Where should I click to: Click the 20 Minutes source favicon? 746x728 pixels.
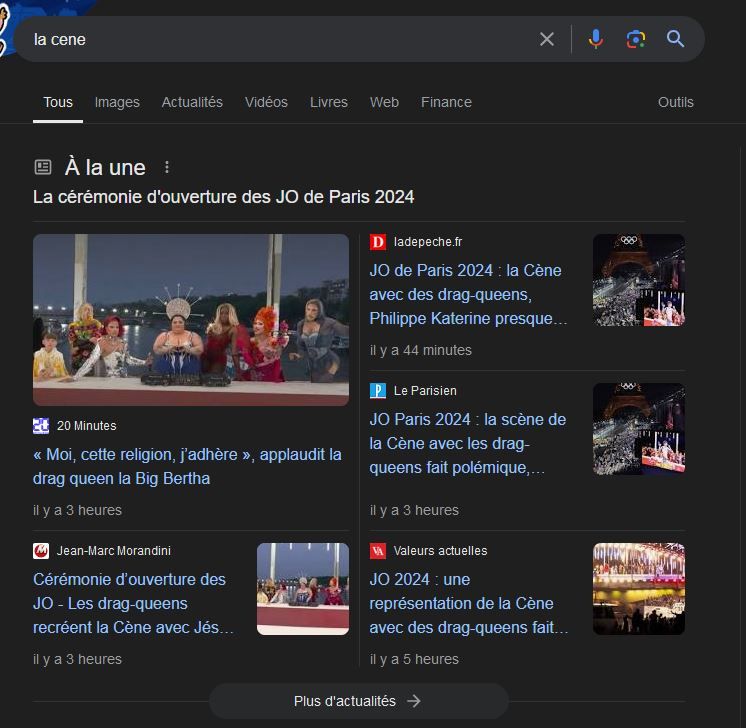coord(41,426)
